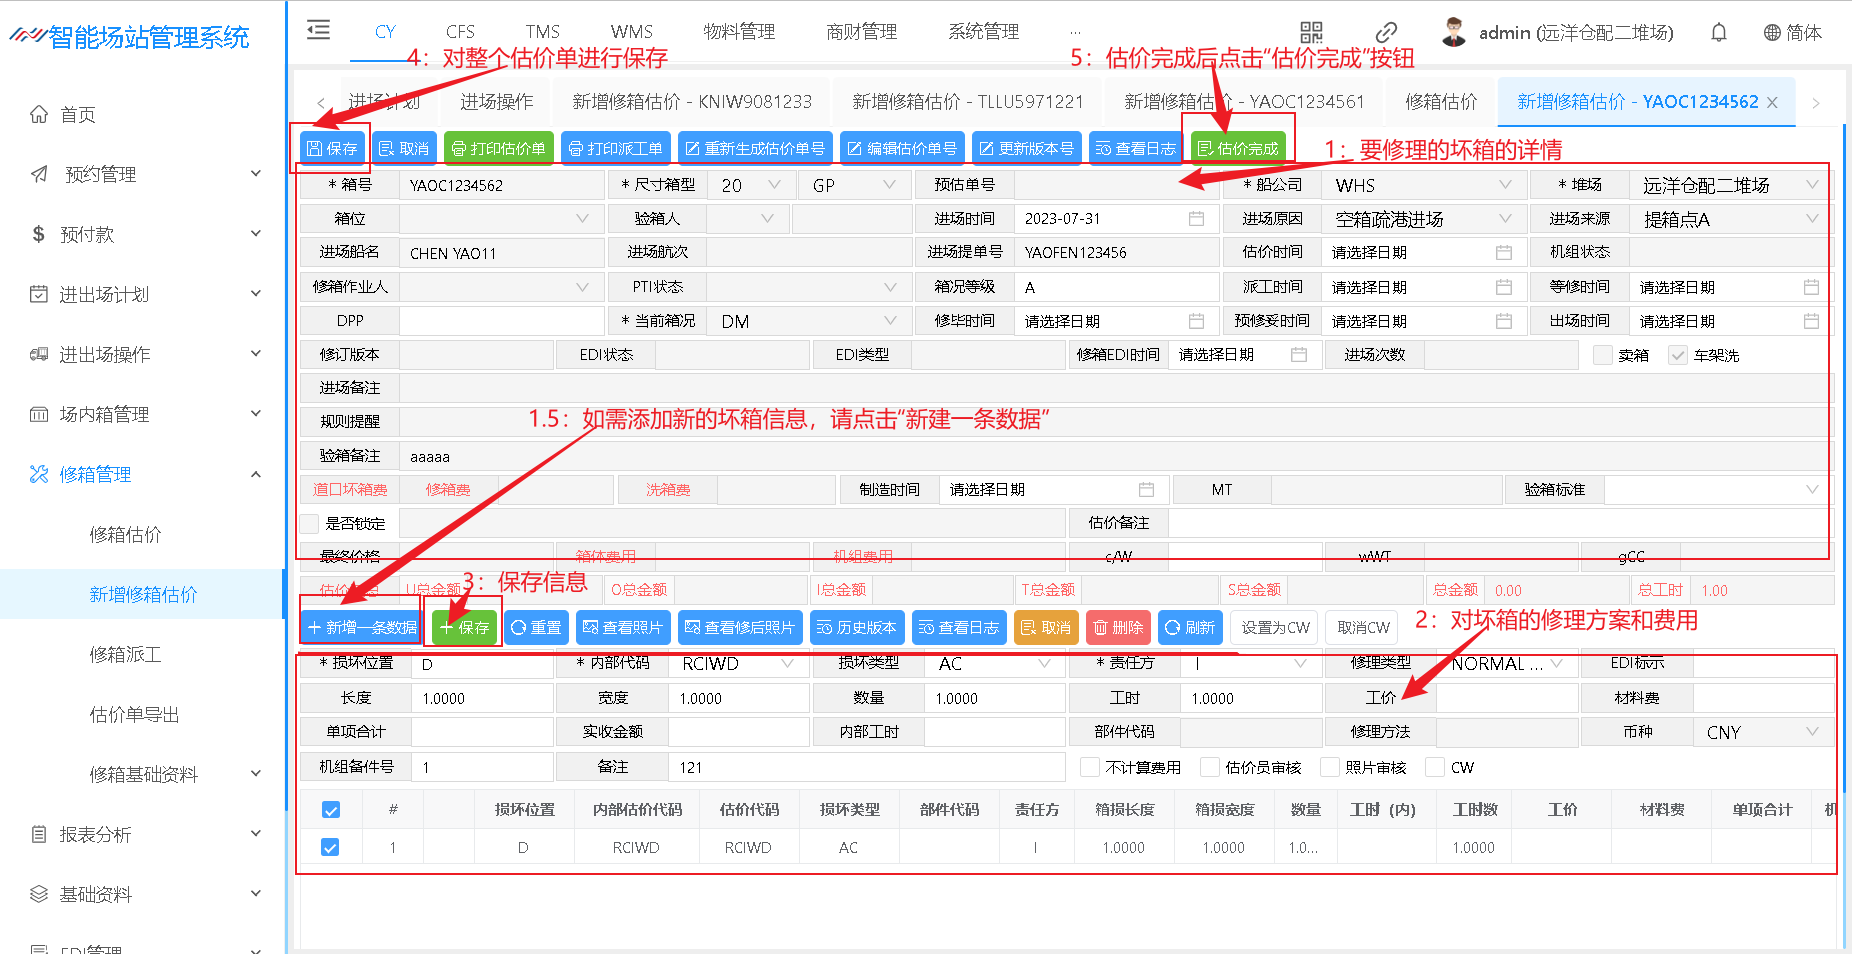This screenshot has height=954, width=1852.
Task: Enable the 不计算费用 checkbox
Action: coord(1090,767)
